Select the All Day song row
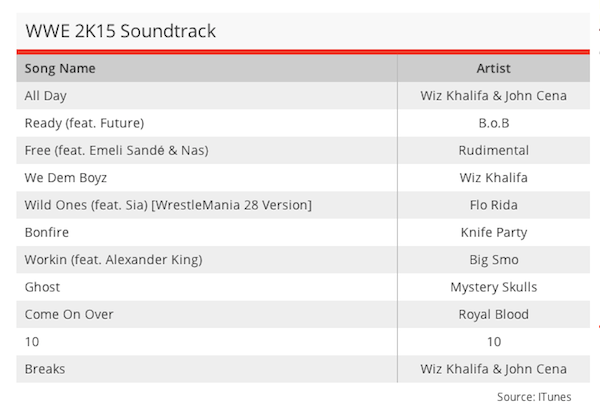Screen dimensions: 600x410 (x=303, y=96)
